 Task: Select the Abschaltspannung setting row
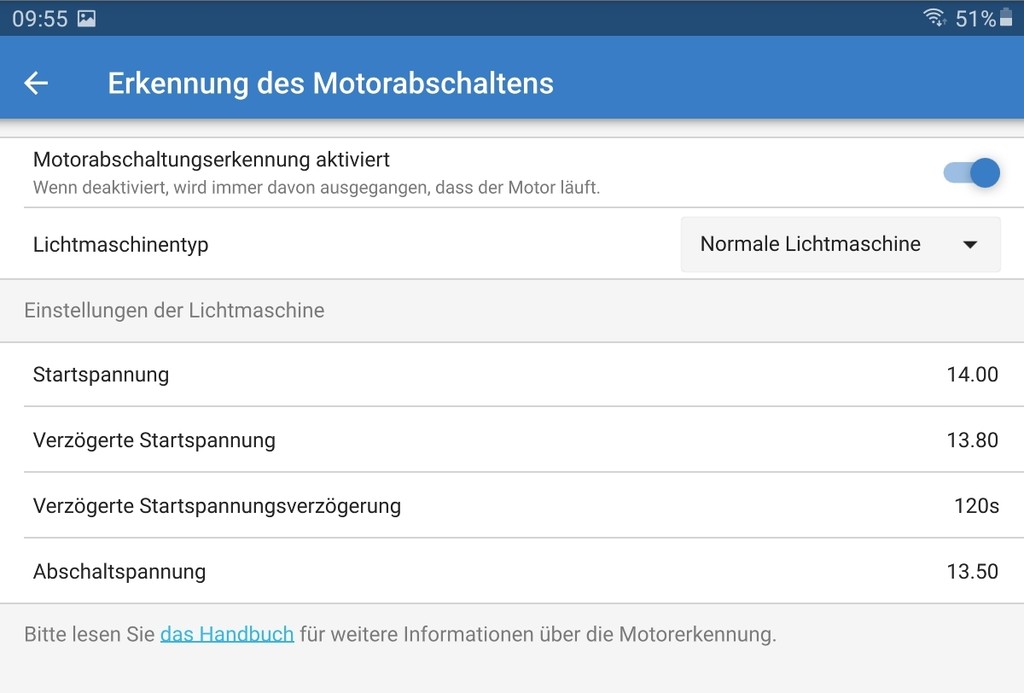coord(512,572)
